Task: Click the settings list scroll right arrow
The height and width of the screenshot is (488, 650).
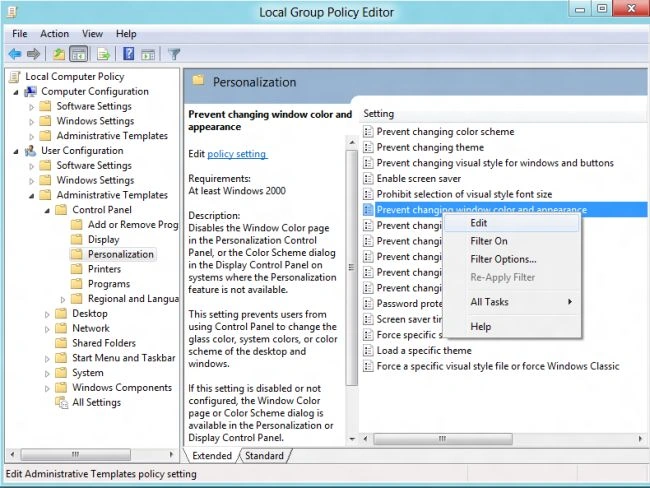Action: click(640, 439)
